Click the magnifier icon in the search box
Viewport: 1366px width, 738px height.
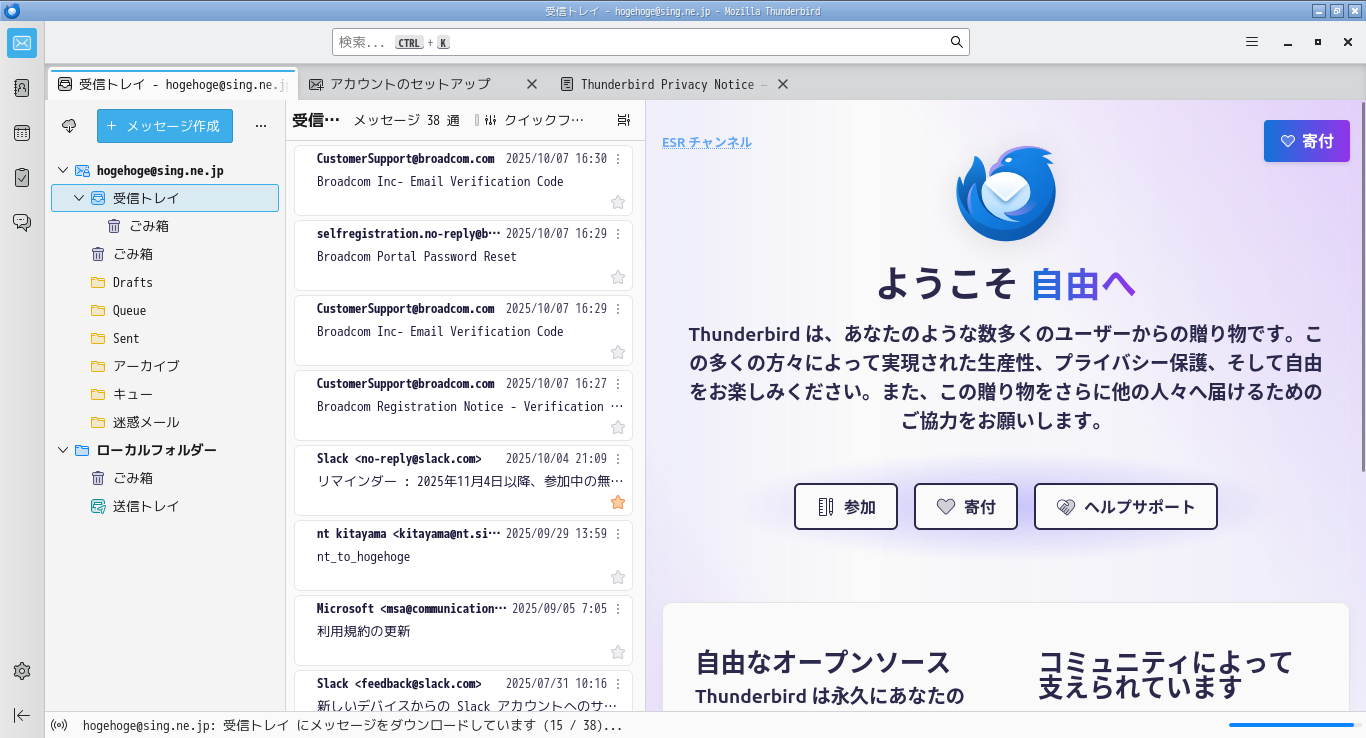[x=956, y=42]
